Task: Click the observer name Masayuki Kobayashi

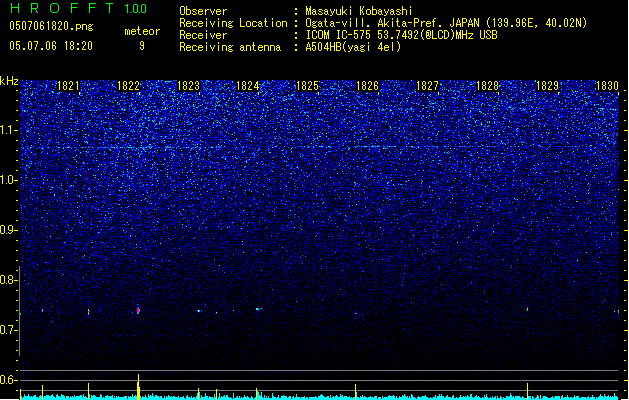Action: click(x=359, y=11)
